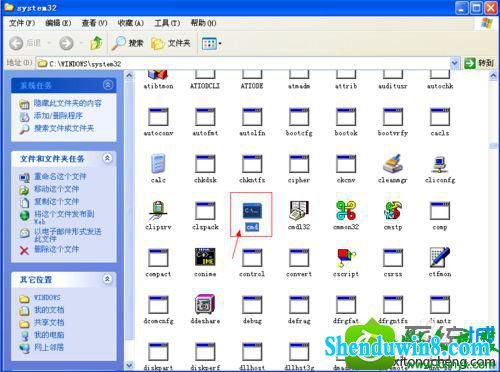Image resolution: width=500 pixels, height=372 pixels.
Task: Select the control file icon
Action: point(252,258)
